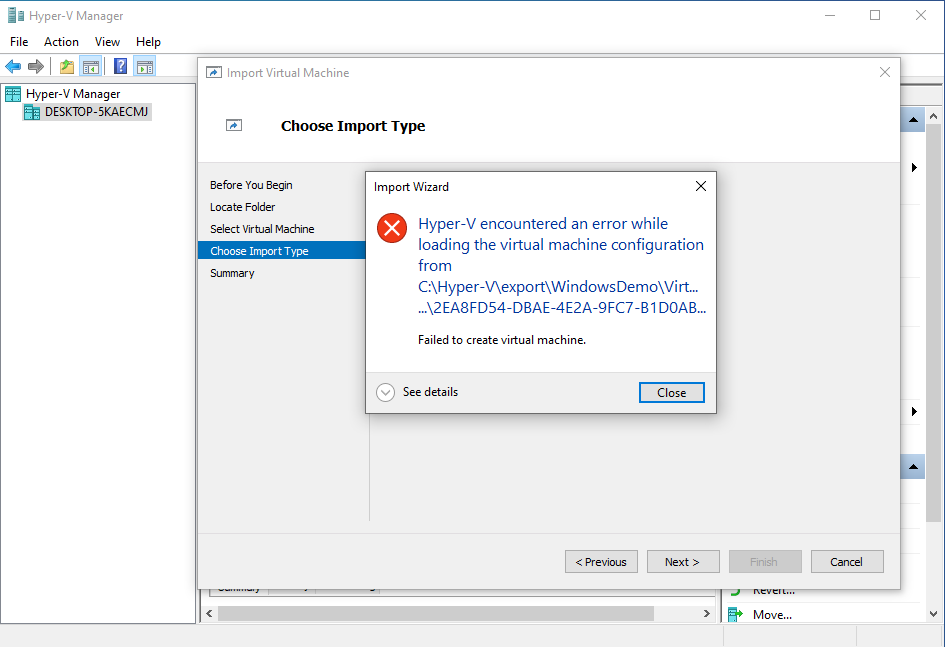The height and width of the screenshot is (647, 945).
Task: Click the Hyper-V Manager app title icon
Action: click(x=16, y=16)
